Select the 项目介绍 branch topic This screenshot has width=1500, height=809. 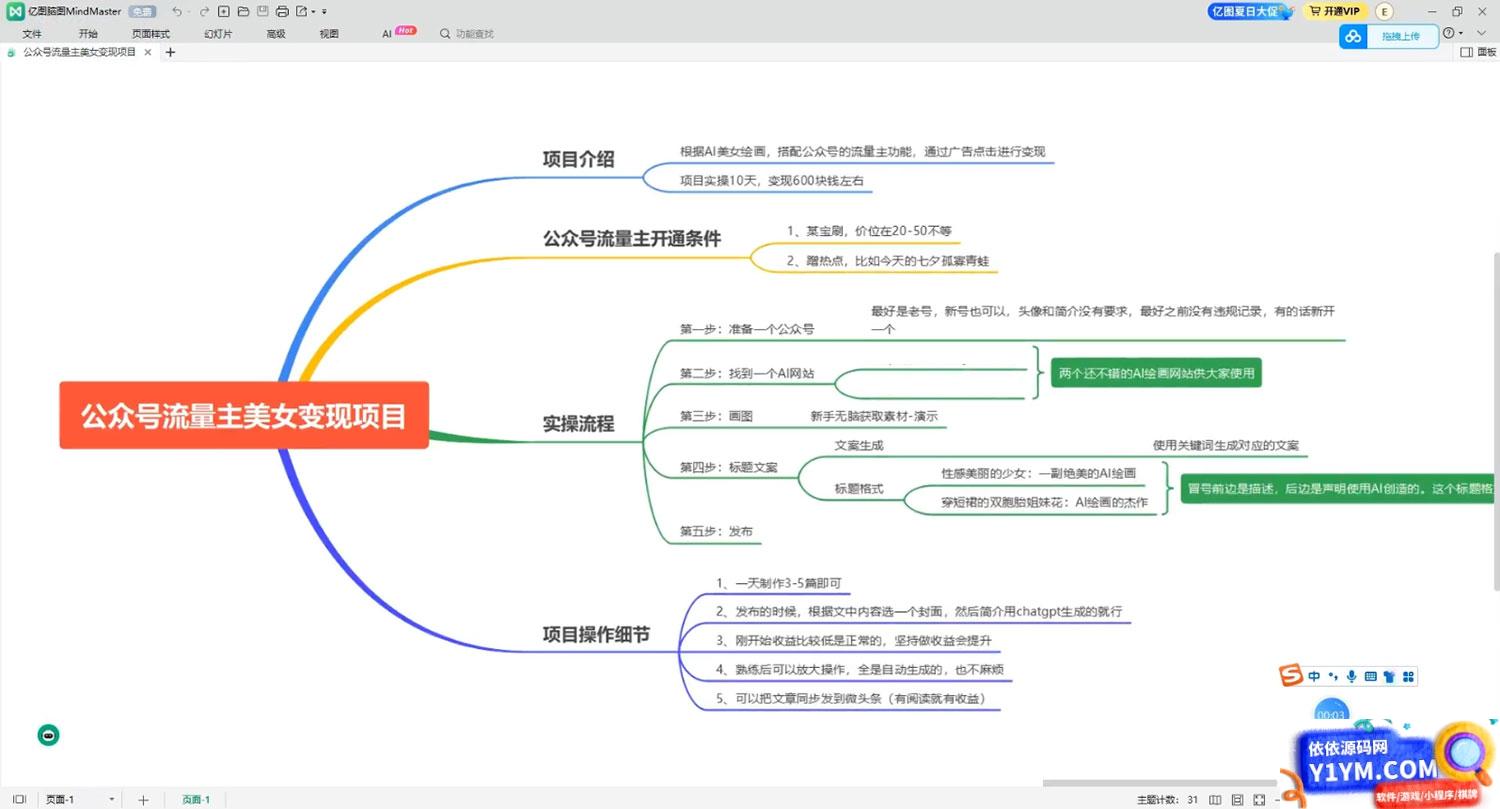point(578,159)
